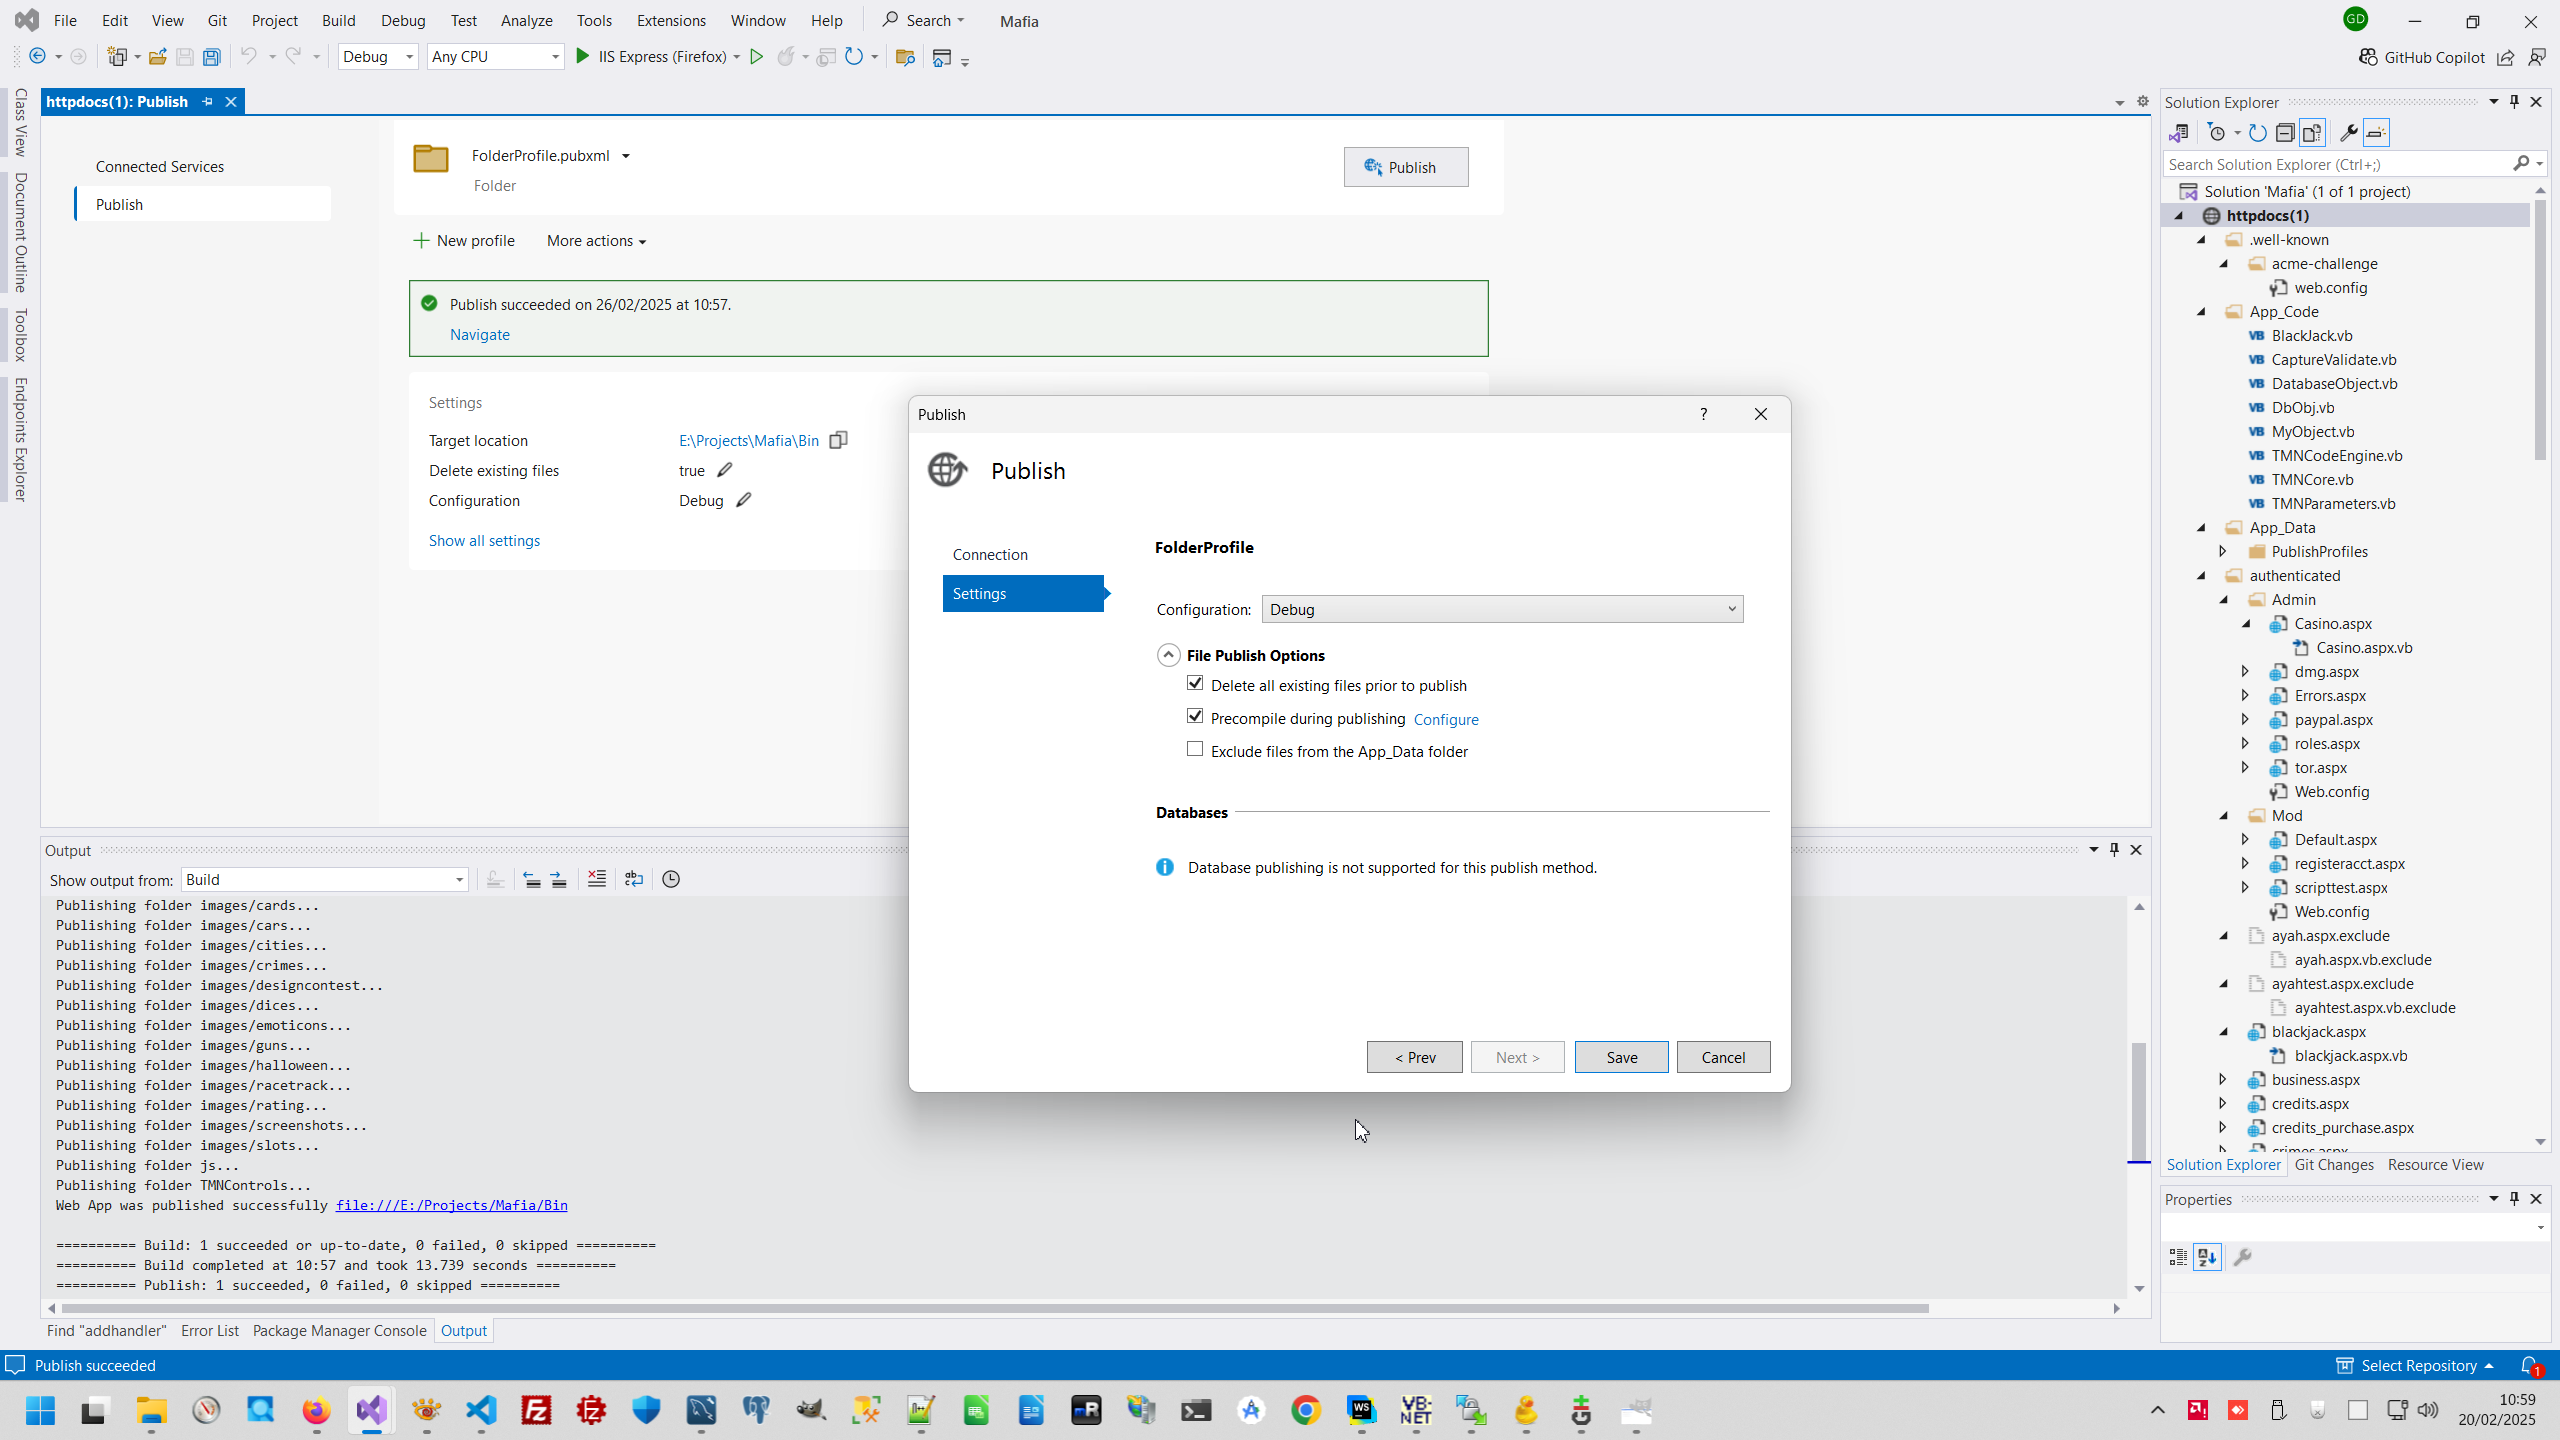Image resolution: width=2560 pixels, height=1440 pixels.
Task: Open FileZilla from the Windows taskbar
Action: click(537, 1411)
